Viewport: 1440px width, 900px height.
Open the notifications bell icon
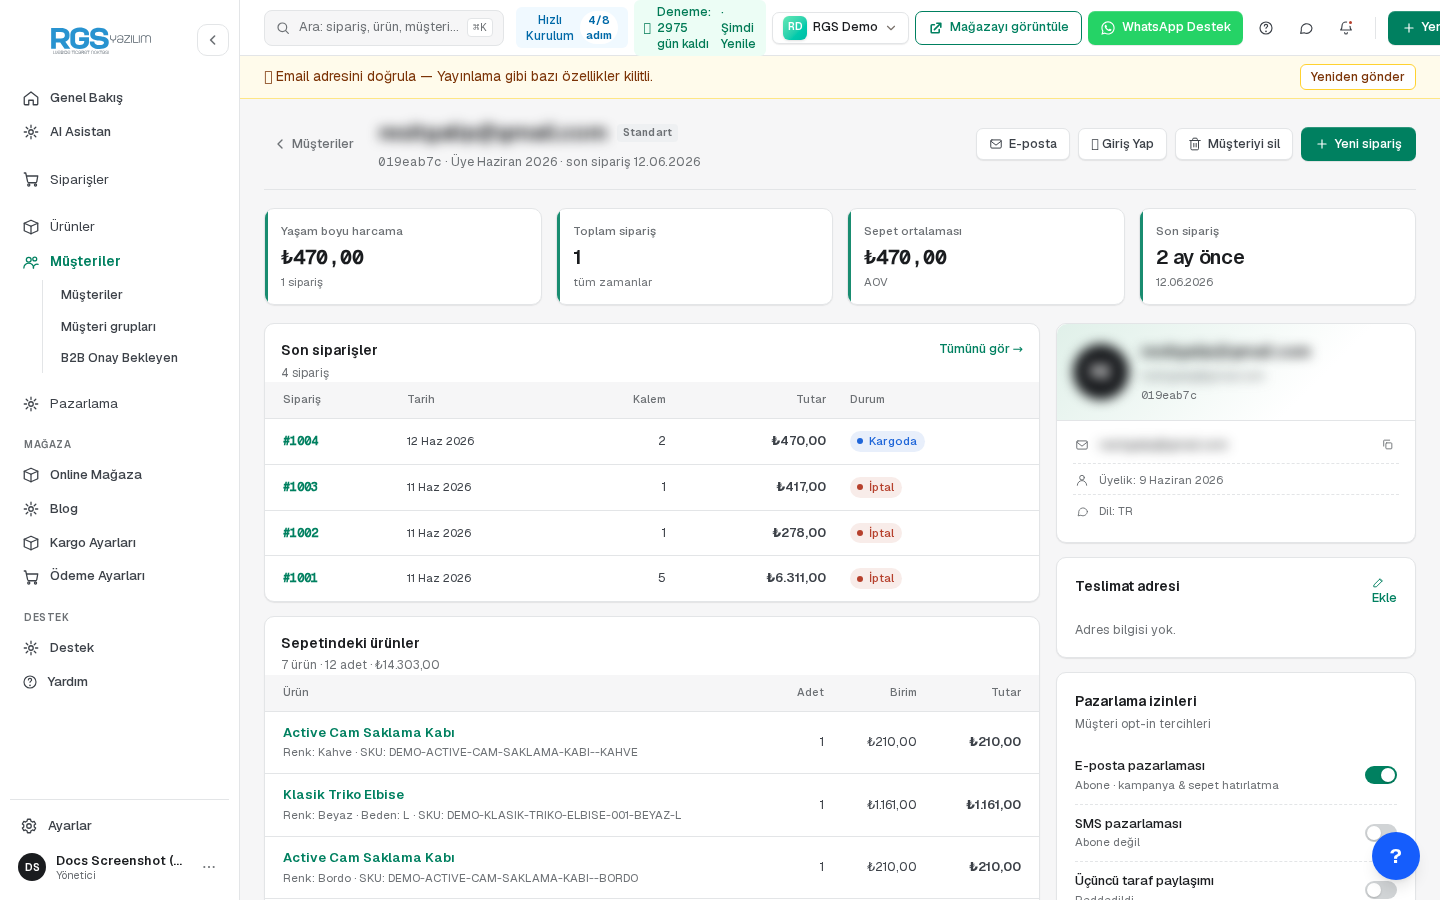[x=1346, y=28]
